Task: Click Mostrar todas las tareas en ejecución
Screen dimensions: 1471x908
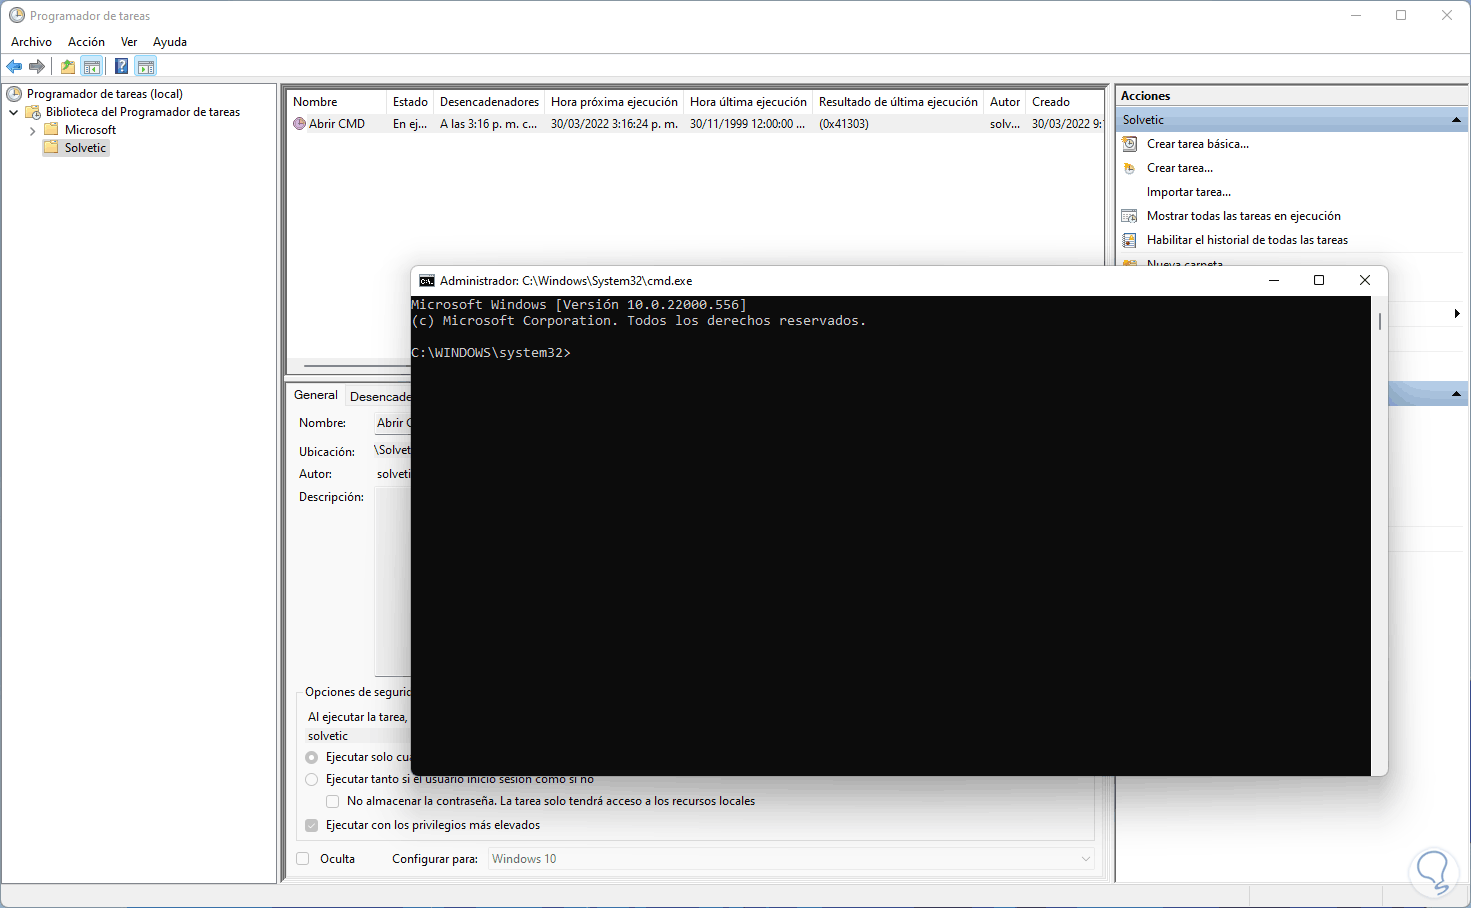Action: pos(1244,216)
